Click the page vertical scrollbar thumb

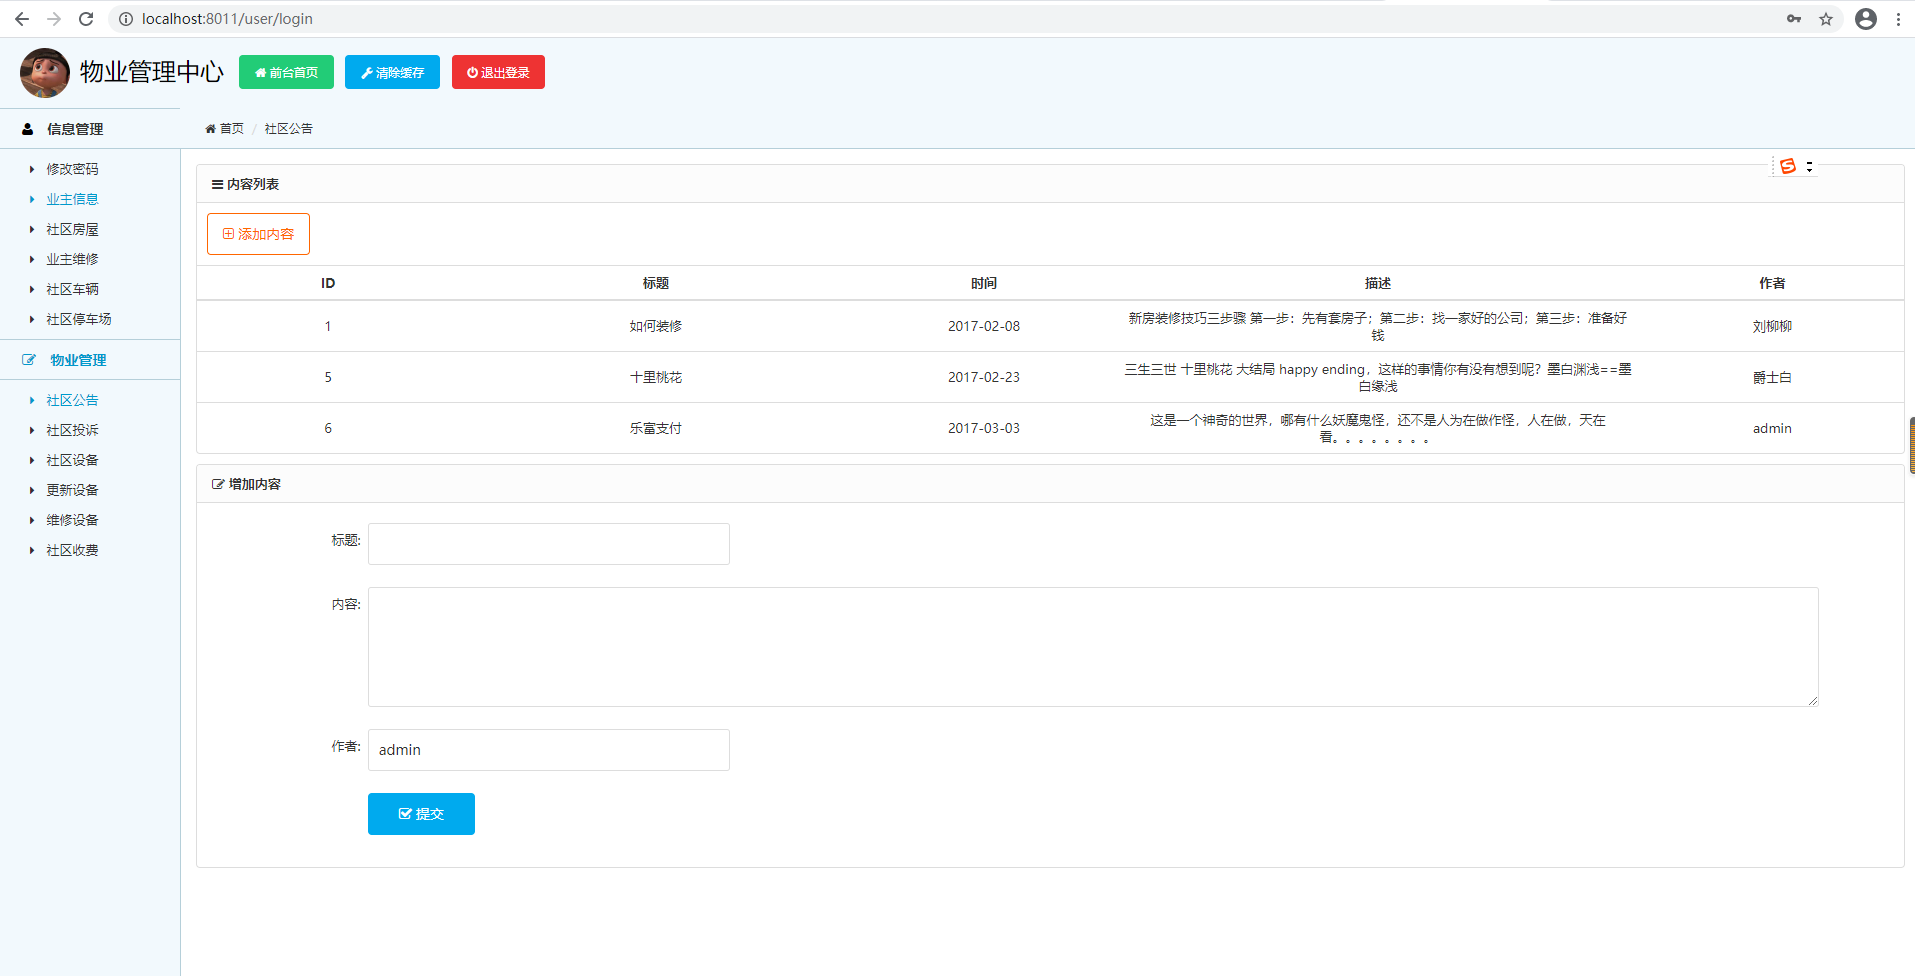tap(1911, 445)
